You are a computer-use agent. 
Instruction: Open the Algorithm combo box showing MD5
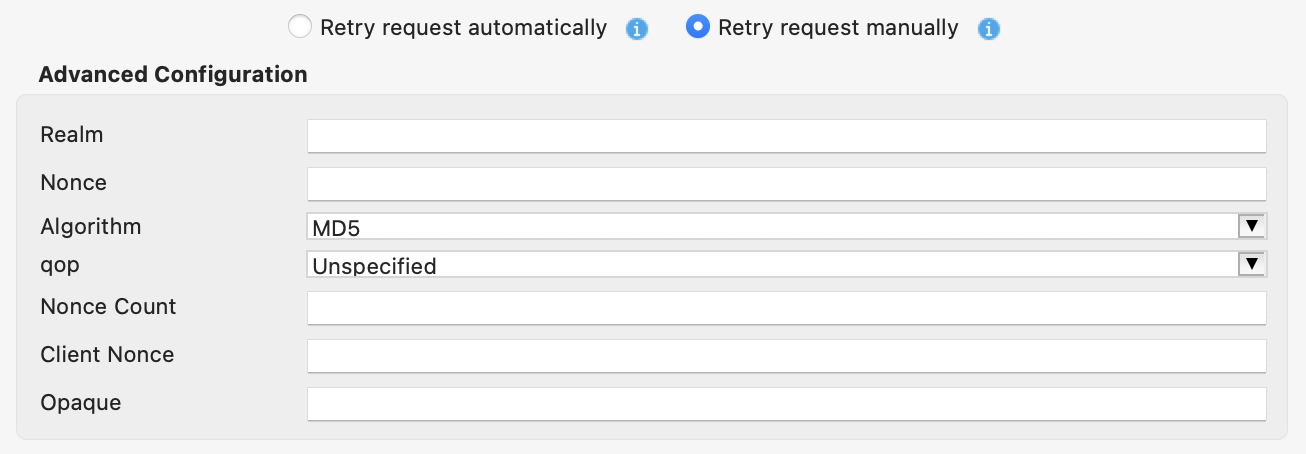click(770, 227)
